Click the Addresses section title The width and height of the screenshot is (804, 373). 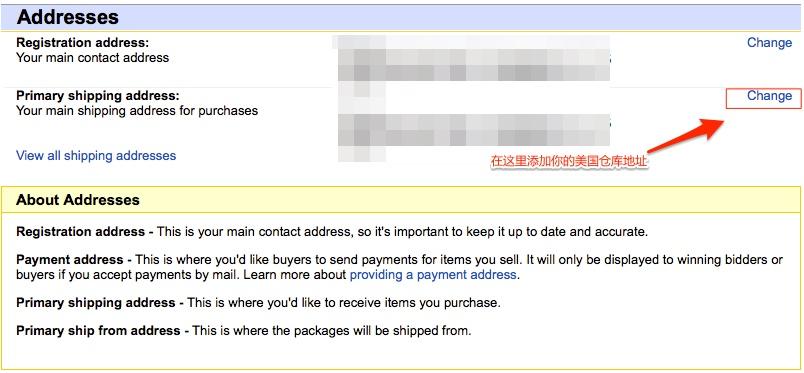click(68, 17)
